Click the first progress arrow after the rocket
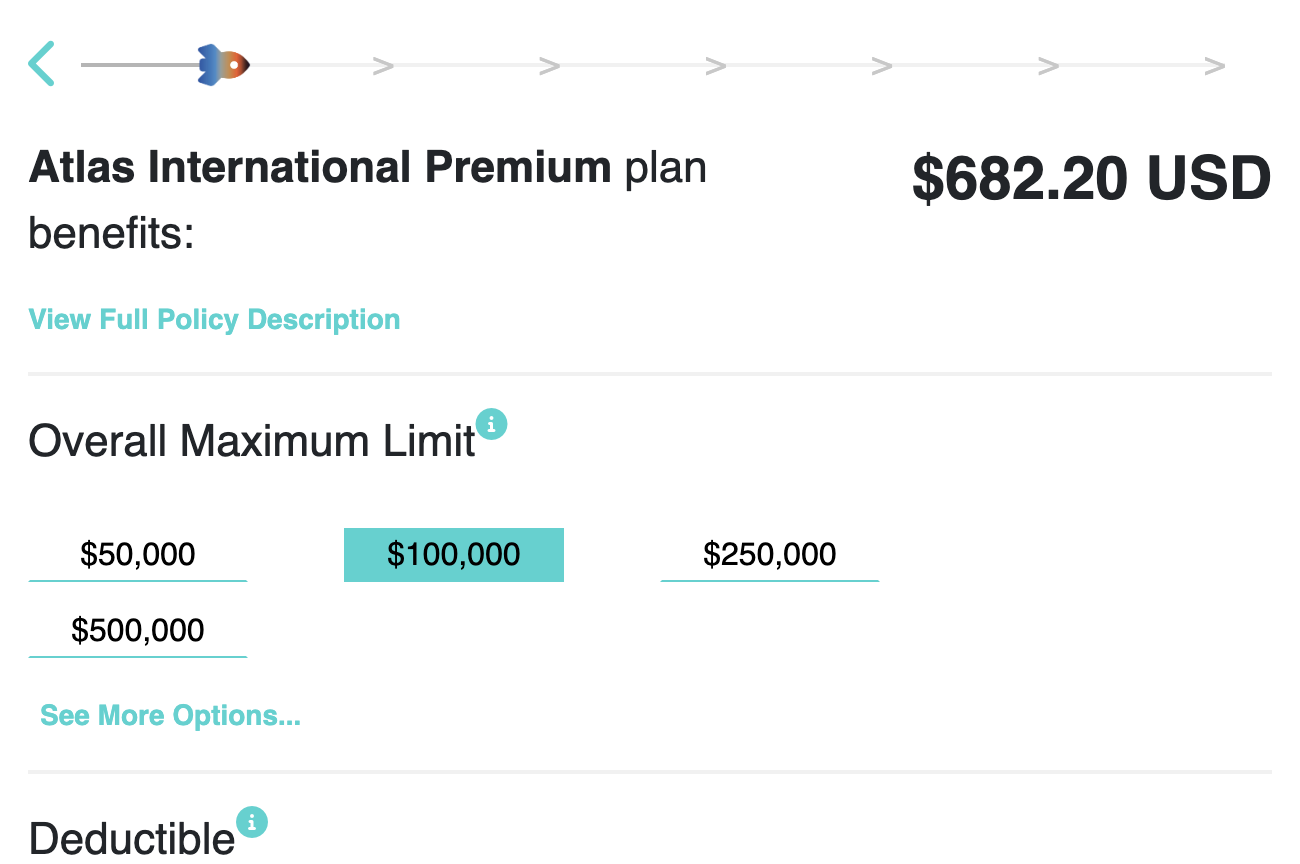The height and width of the screenshot is (864, 1300). [383, 66]
